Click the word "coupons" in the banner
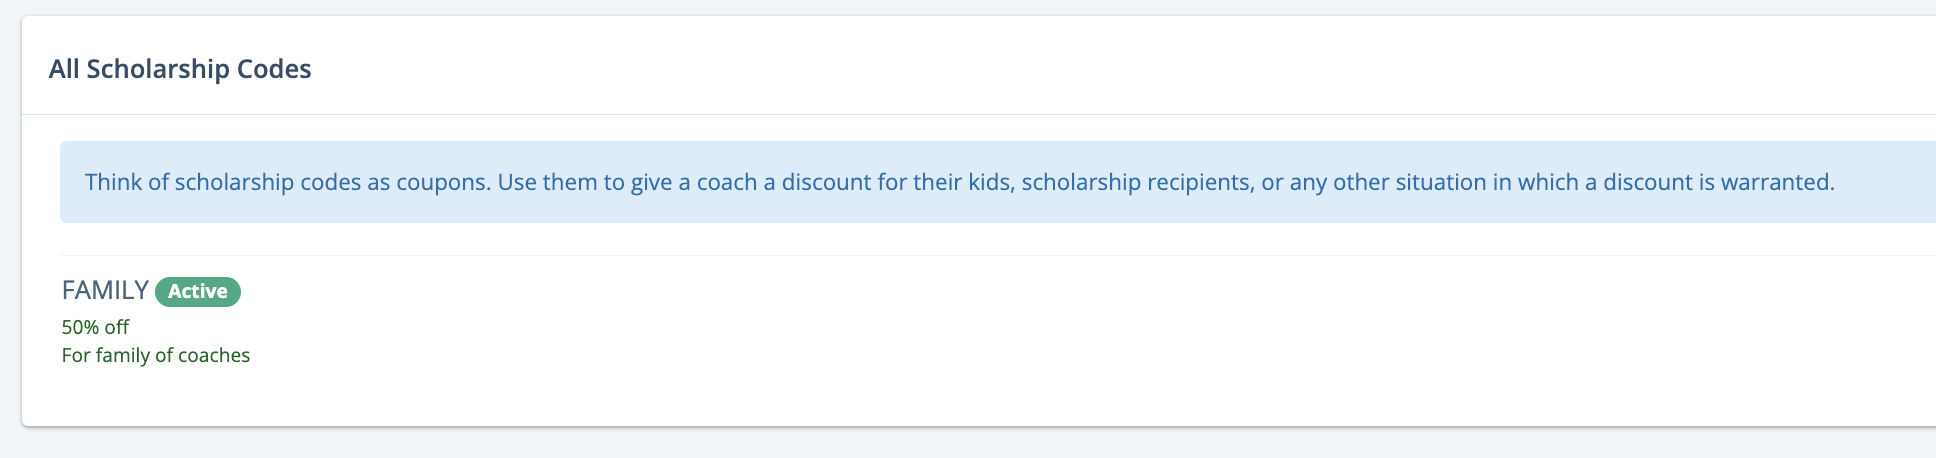This screenshot has width=1936, height=458. pyautogui.click(x=442, y=183)
